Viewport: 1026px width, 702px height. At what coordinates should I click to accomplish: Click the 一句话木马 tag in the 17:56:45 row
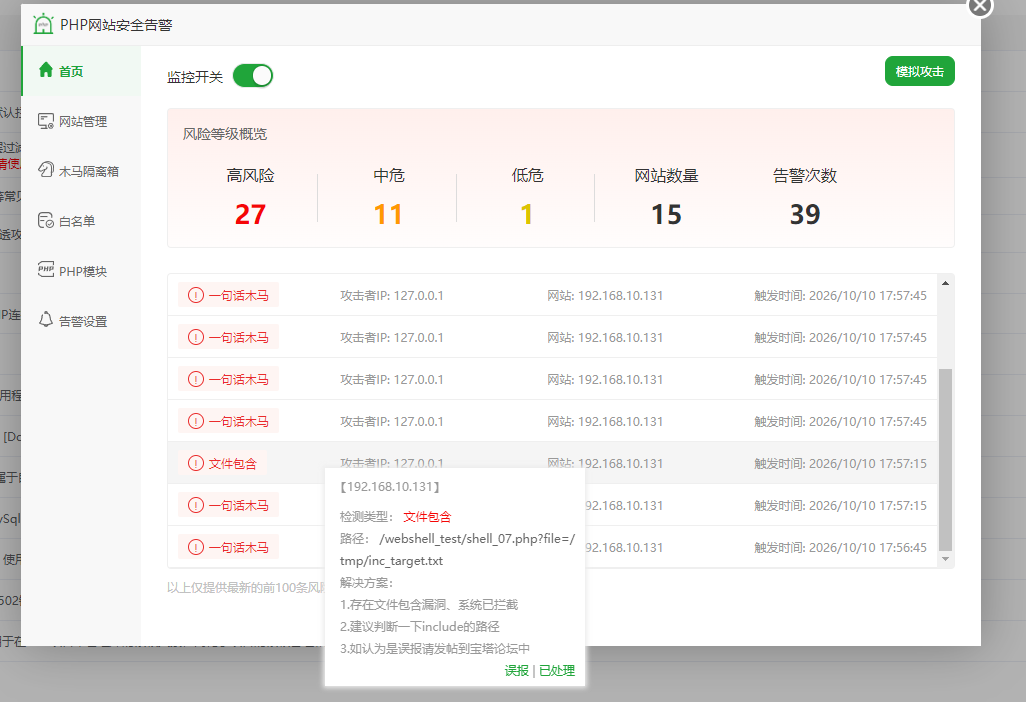(228, 547)
